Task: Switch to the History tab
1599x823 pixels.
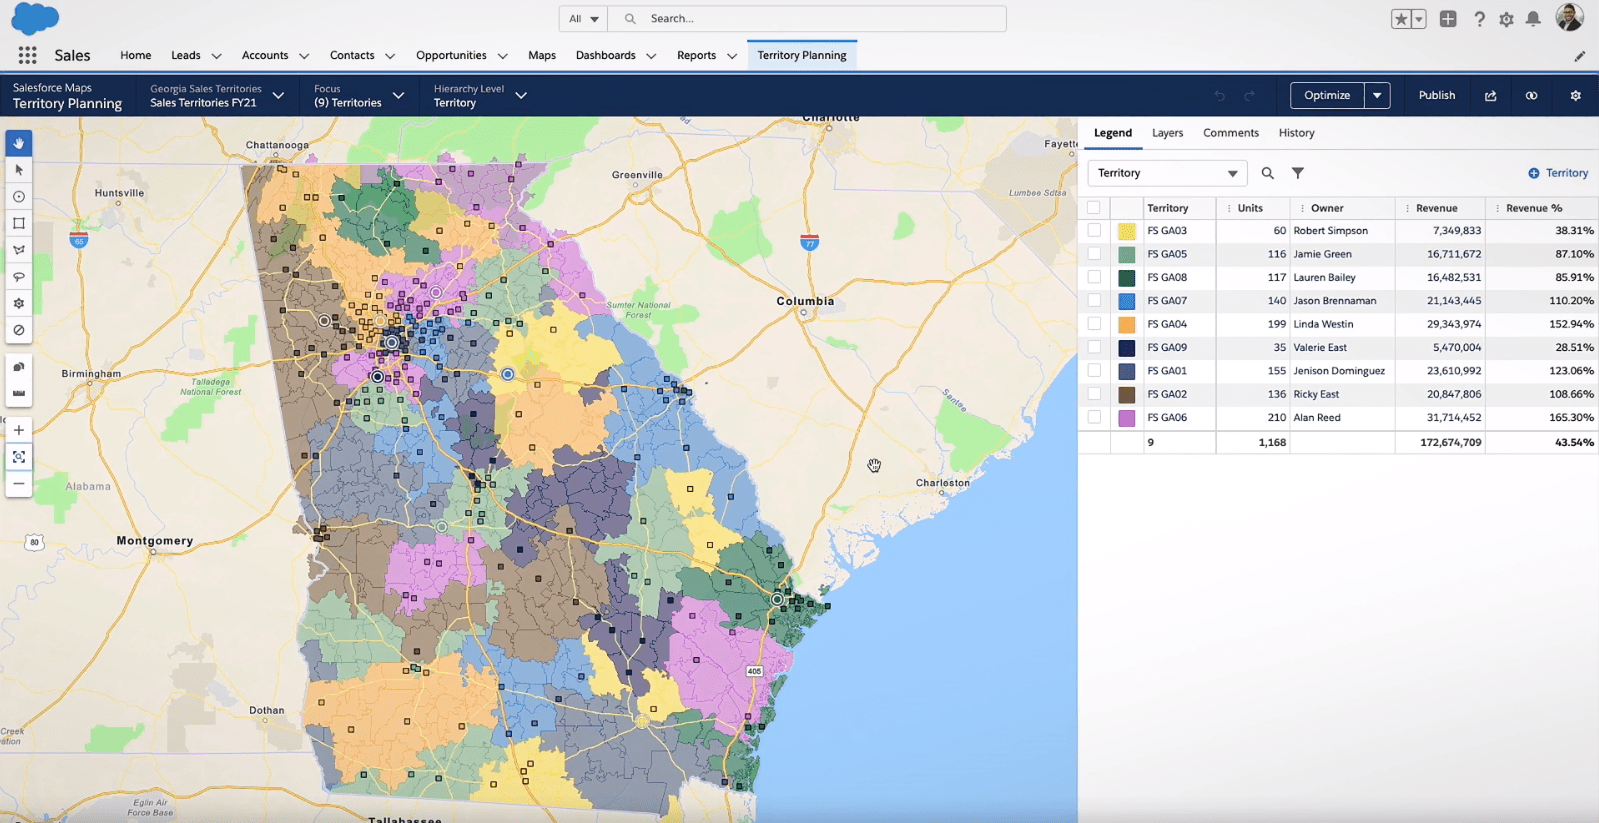Action: pyautogui.click(x=1296, y=133)
